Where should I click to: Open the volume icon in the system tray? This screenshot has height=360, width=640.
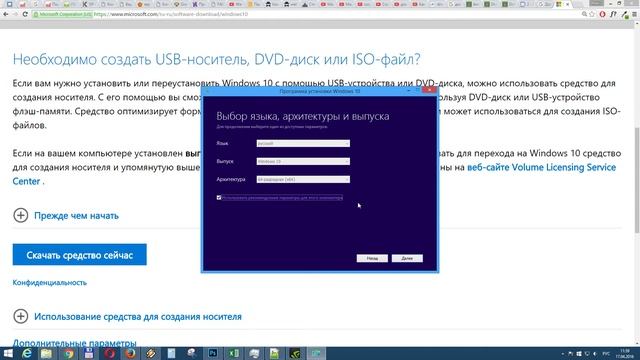pyautogui.click(x=595, y=353)
